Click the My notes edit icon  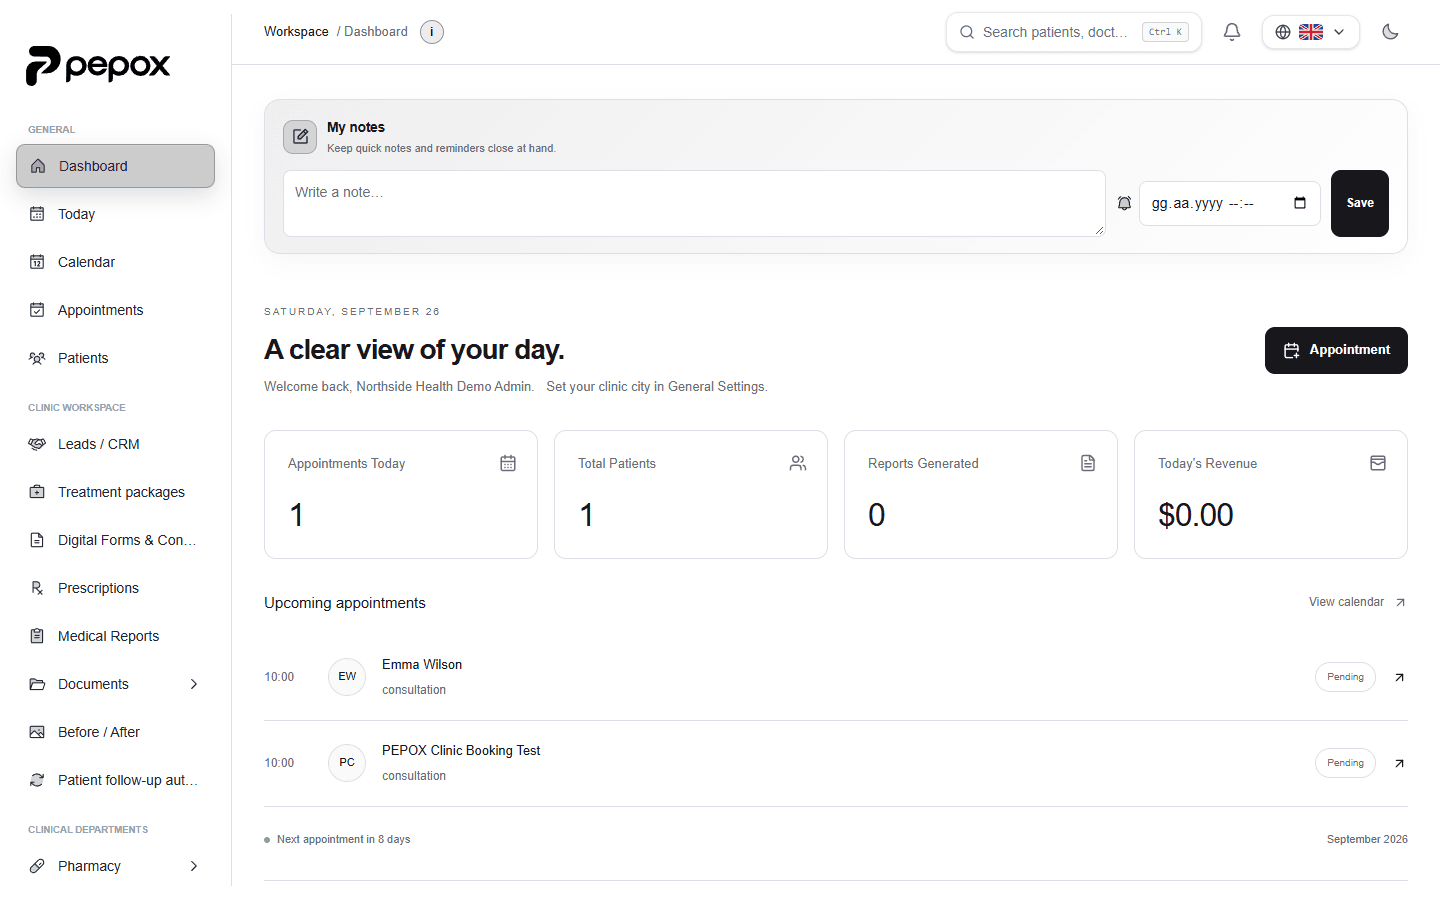[x=300, y=137]
